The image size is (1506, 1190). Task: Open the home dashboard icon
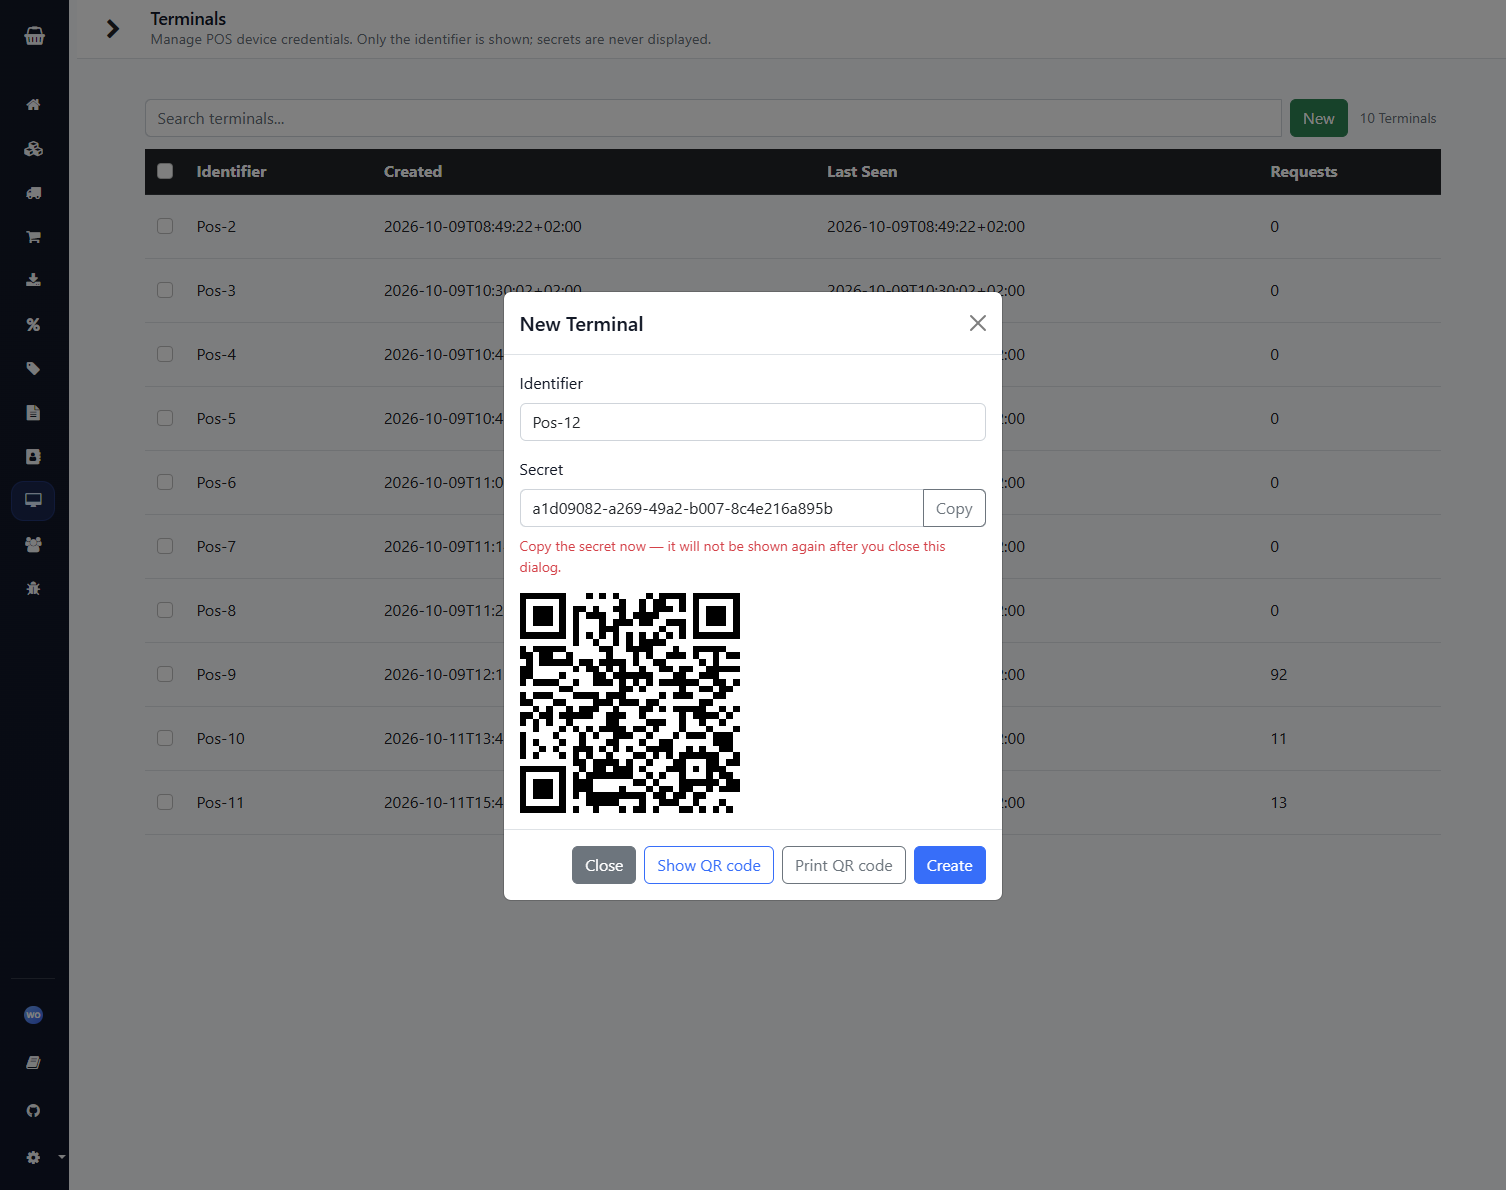tap(33, 105)
